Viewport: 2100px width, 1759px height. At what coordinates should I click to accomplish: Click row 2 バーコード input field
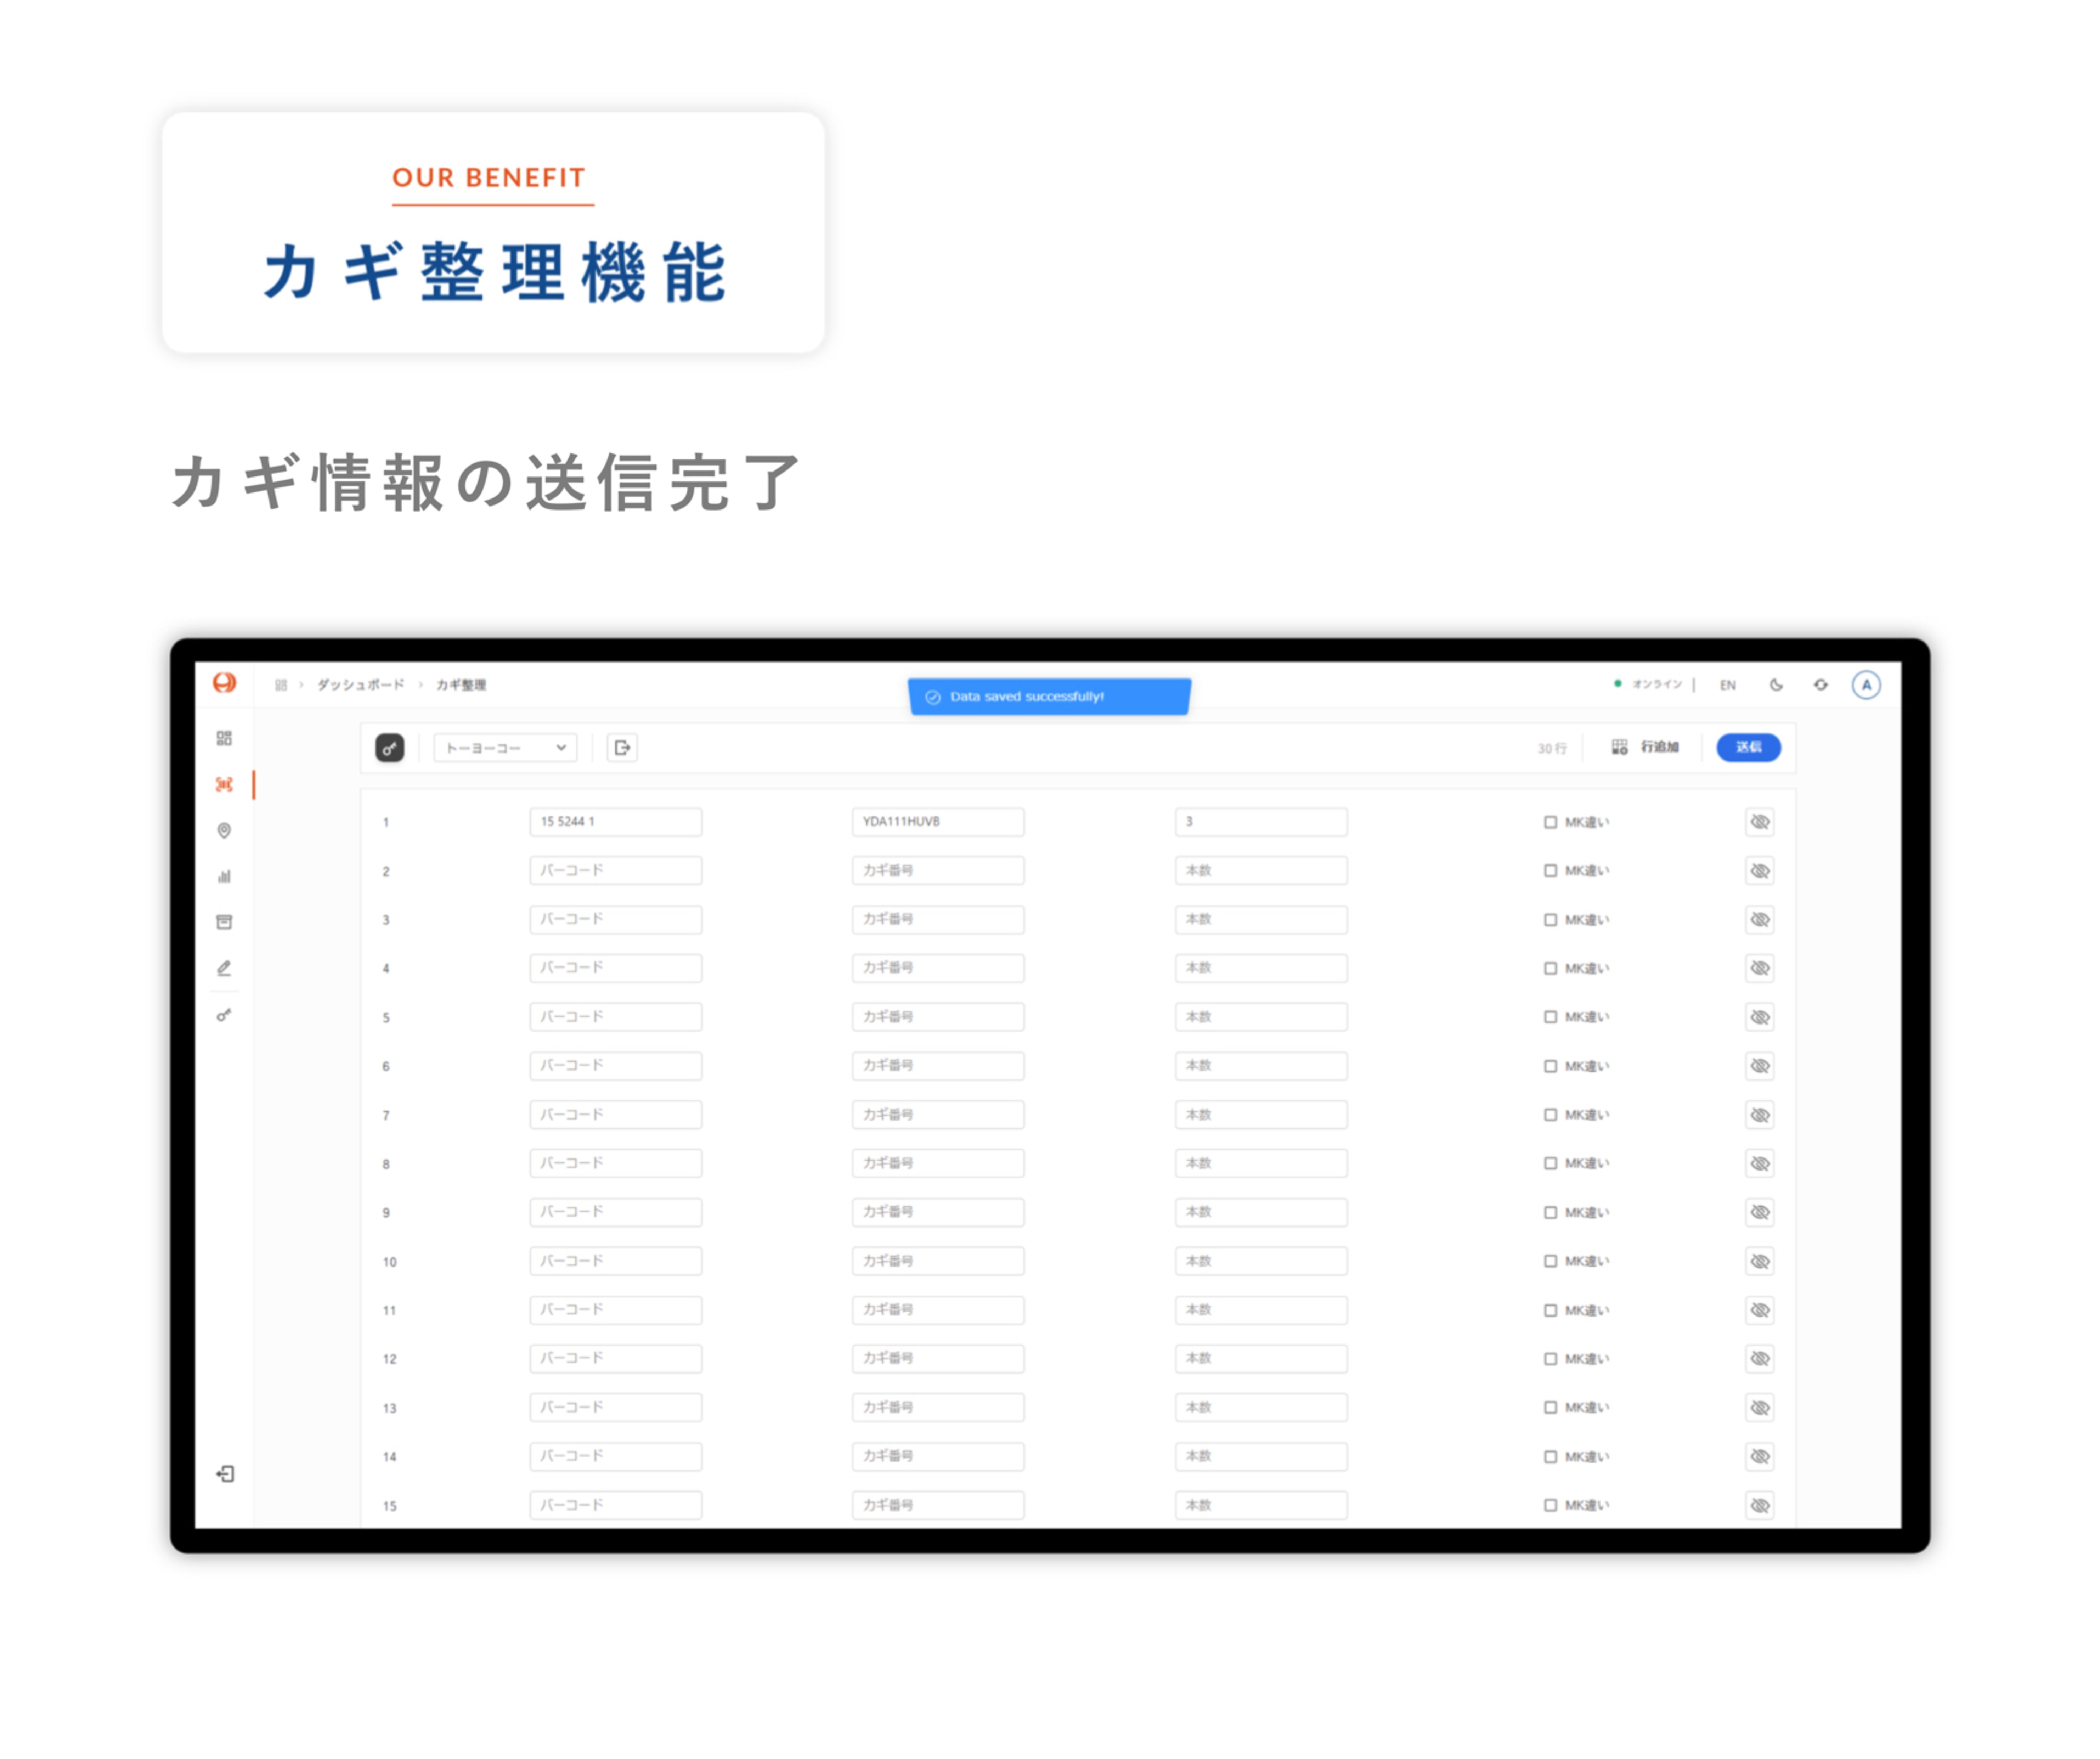pos(616,871)
